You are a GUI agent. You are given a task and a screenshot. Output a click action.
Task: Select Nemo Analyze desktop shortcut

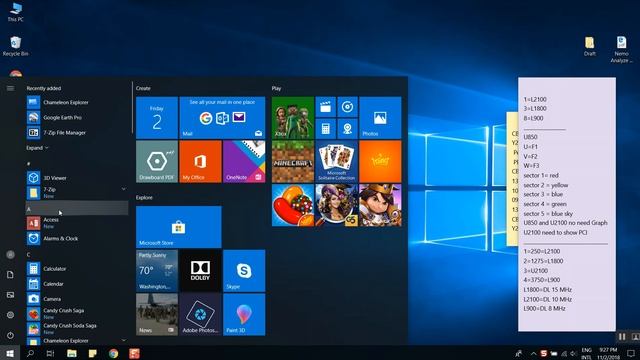(621, 49)
